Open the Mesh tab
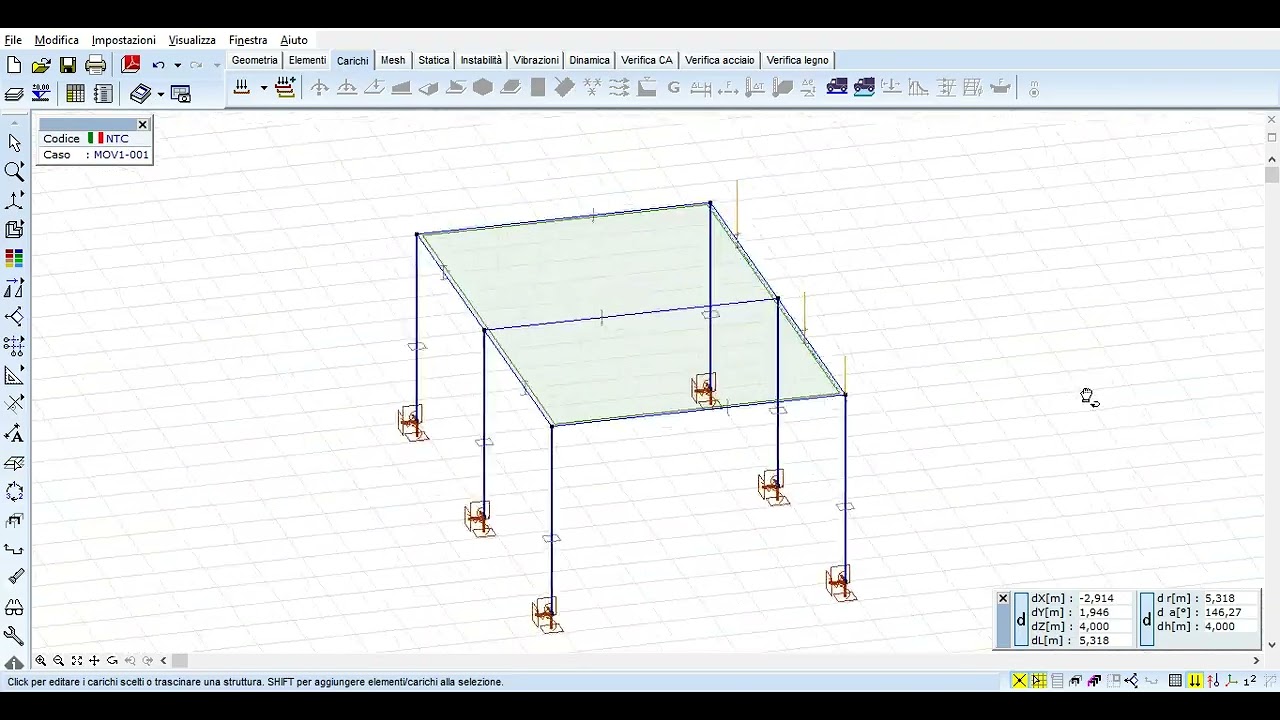Screen dimensions: 1280x720 (x=393, y=60)
